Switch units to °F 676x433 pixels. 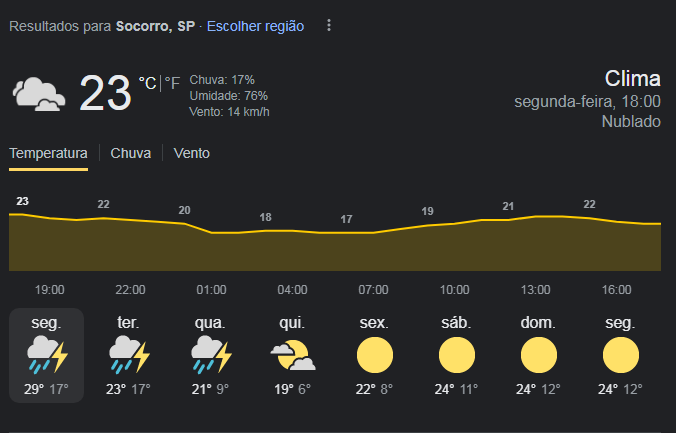[x=172, y=83]
